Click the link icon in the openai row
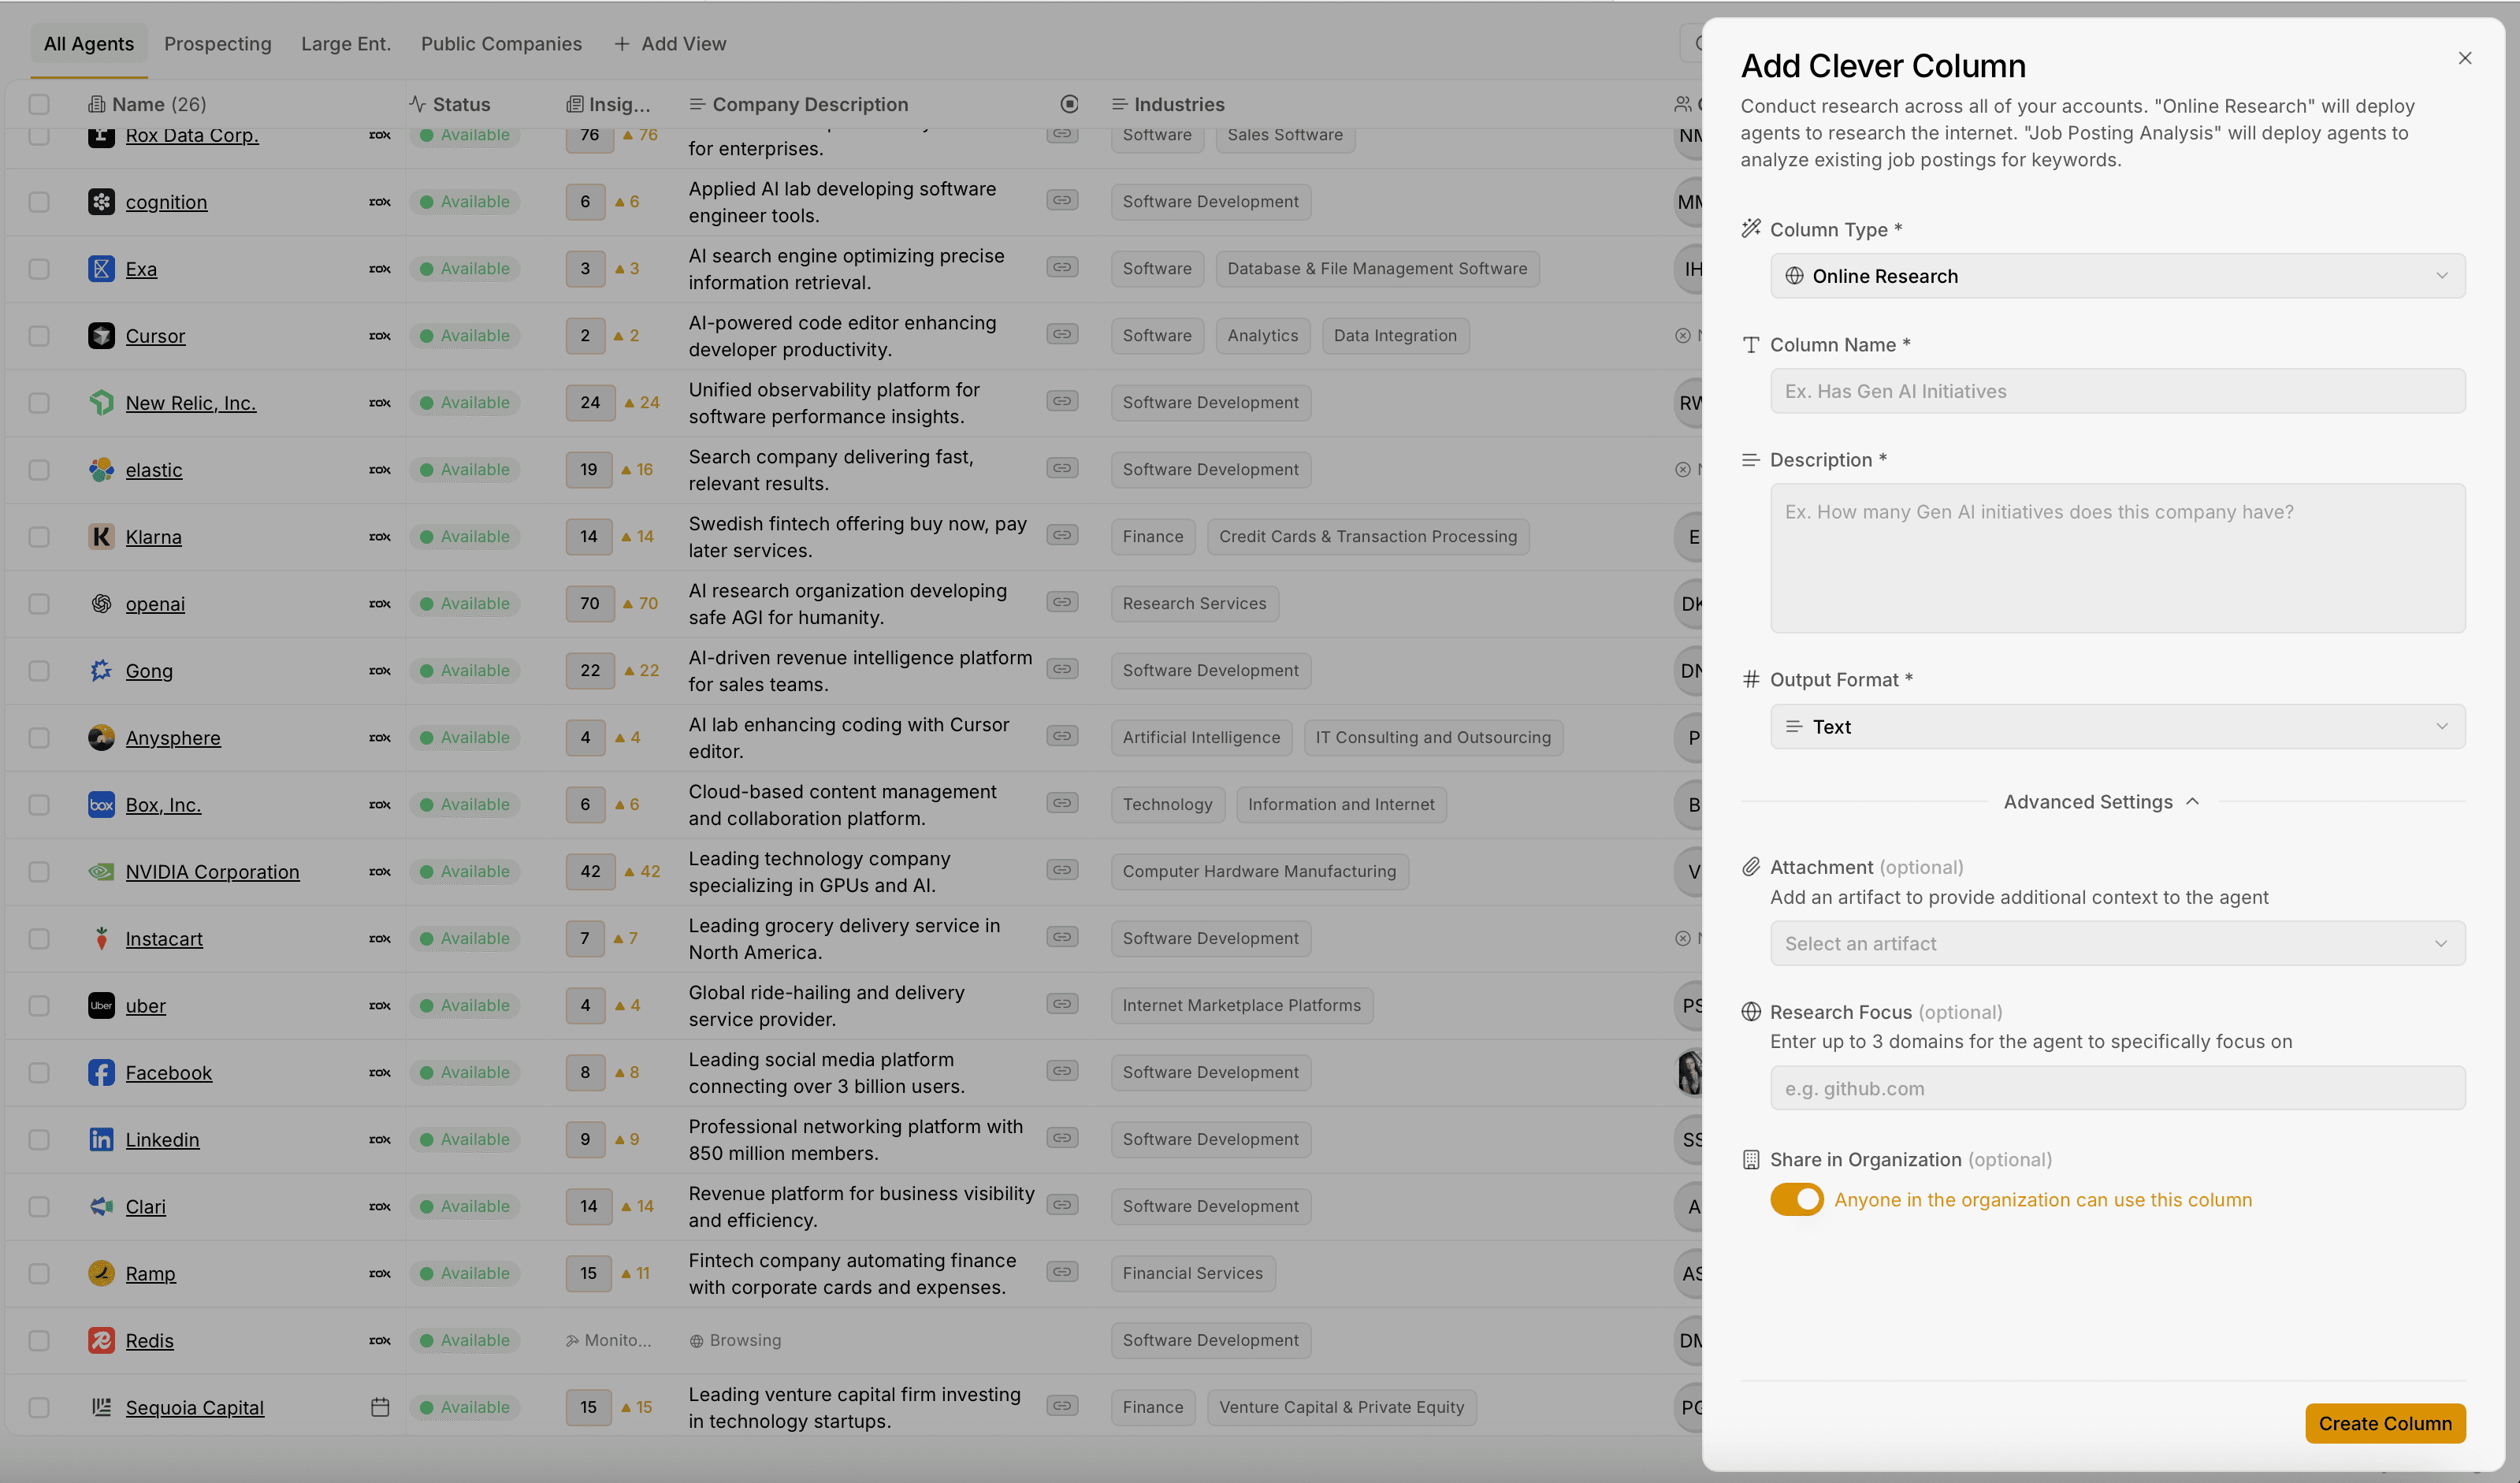The height and width of the screenshot is (1483, 2520). point(1062,602)
